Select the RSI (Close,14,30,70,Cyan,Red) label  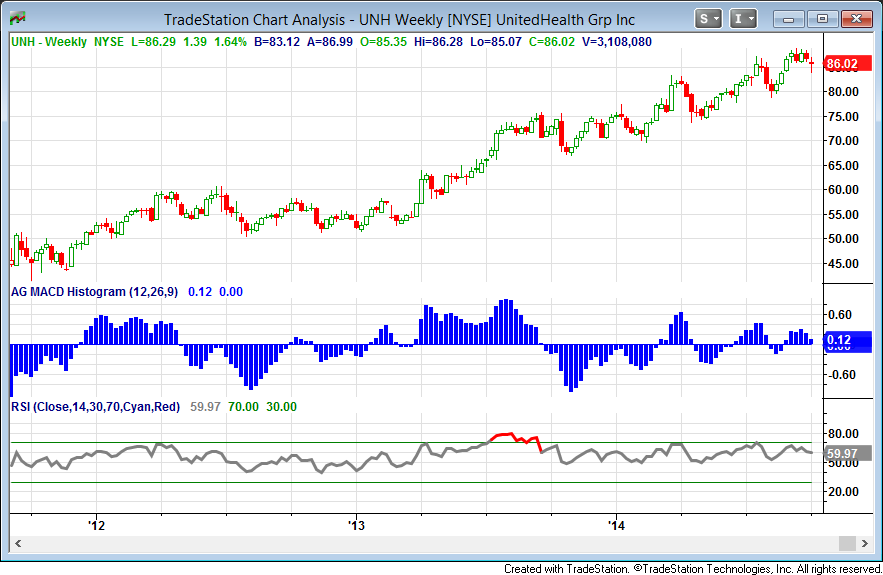pos(96,407)
